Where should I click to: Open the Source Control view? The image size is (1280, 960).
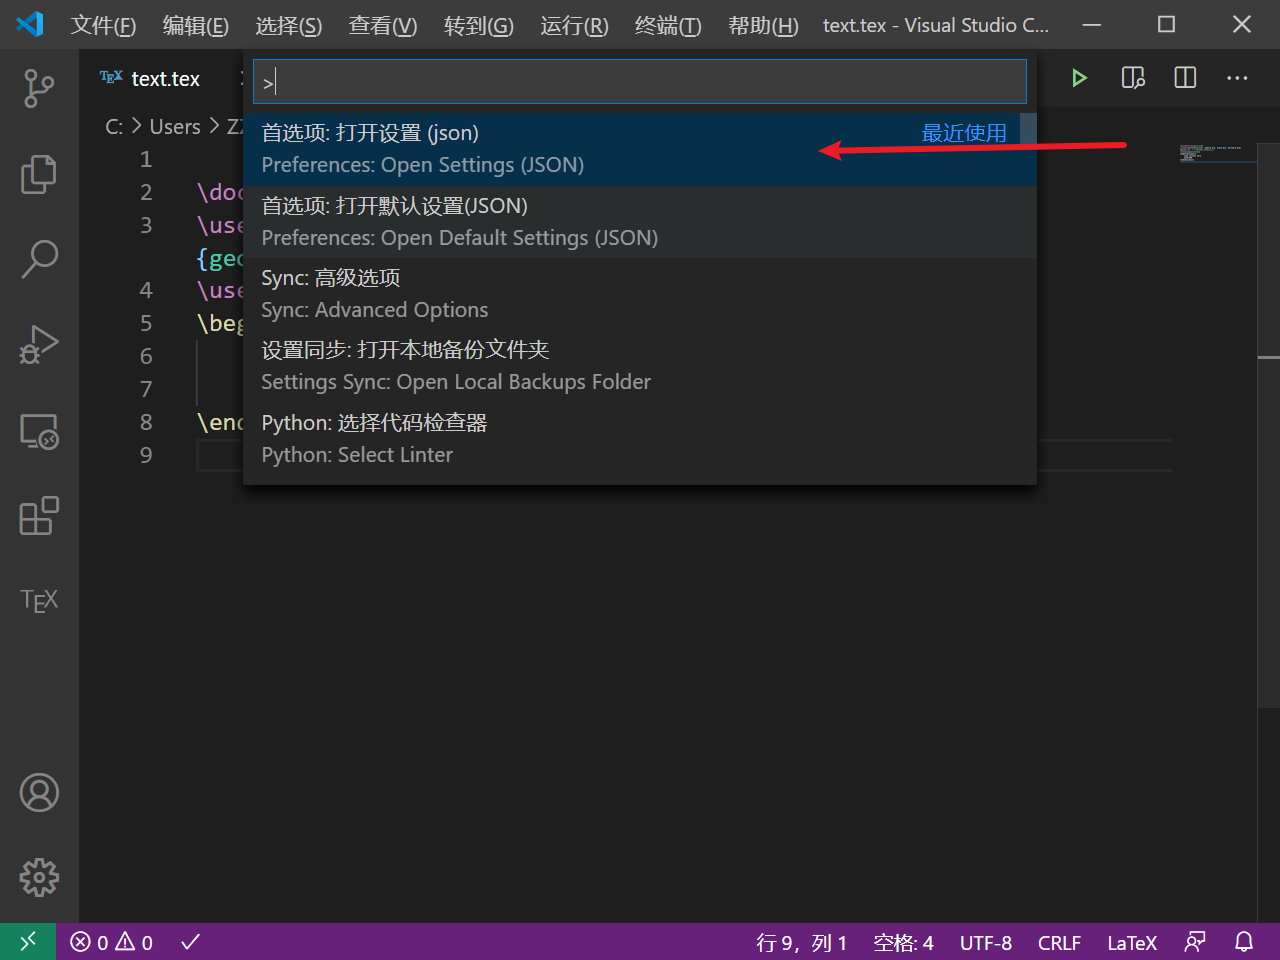click(x=39, y=88)
